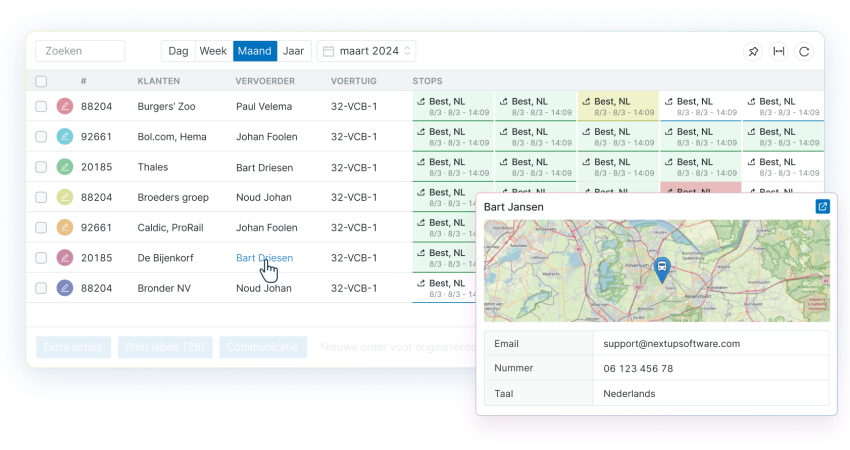
Task: Click the Best, NL stop in the Bronder NV row
Action: click(445, 288)
